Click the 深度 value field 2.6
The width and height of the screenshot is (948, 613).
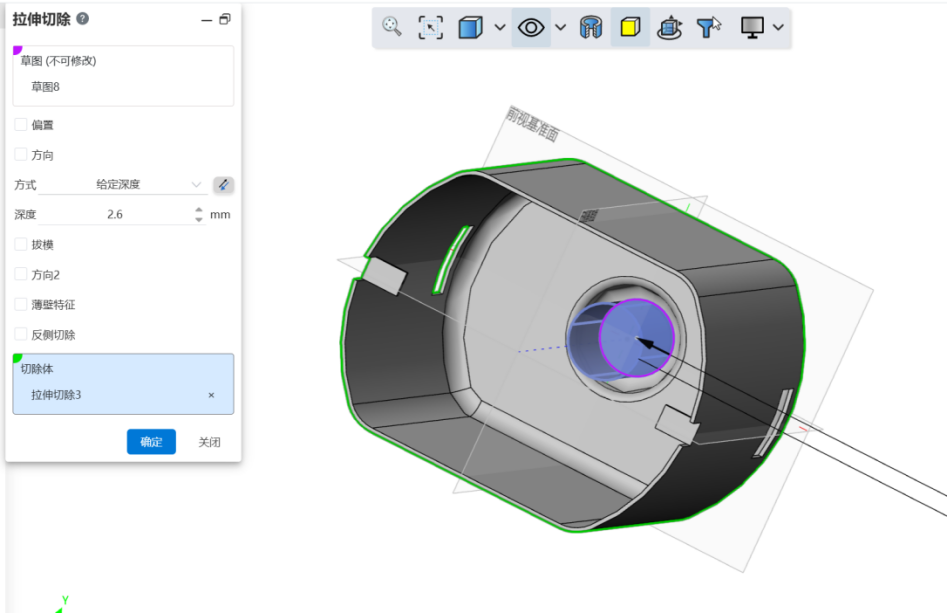point(115,215)
